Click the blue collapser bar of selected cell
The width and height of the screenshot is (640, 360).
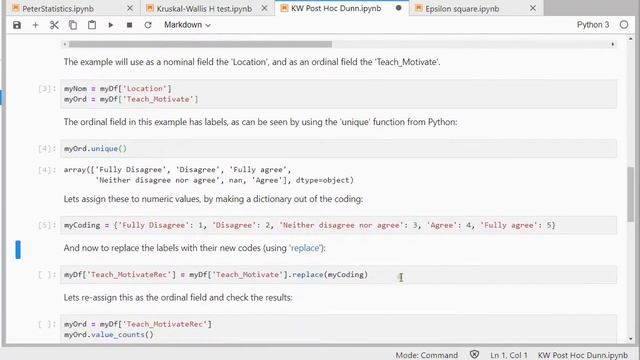pyautogui.click(x=18, y=249)
